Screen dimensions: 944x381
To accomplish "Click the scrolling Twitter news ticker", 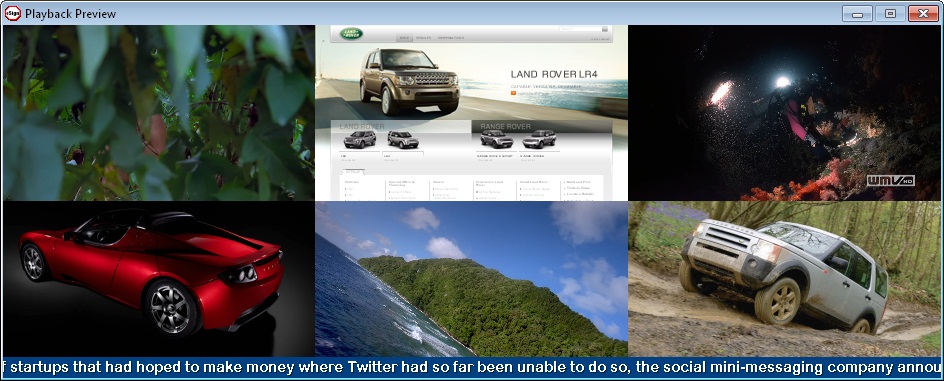I will click(x=471, y=367).
